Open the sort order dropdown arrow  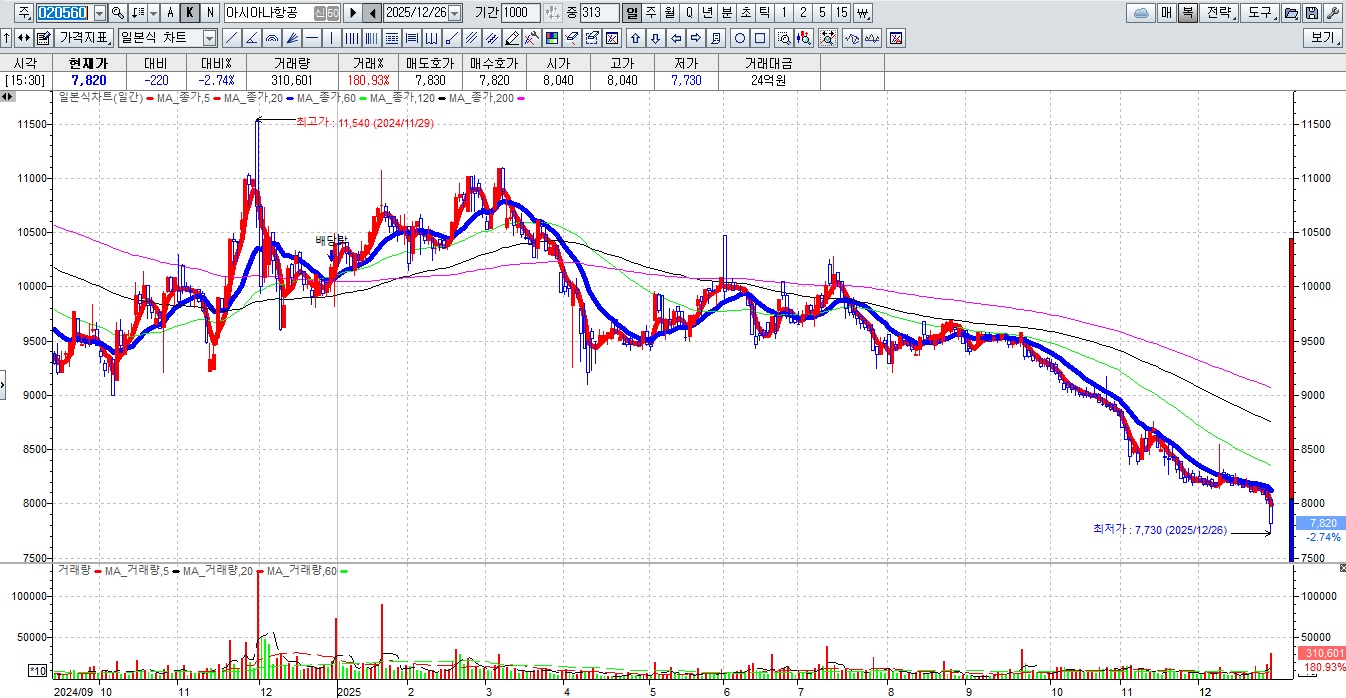(x=154, y=13)
